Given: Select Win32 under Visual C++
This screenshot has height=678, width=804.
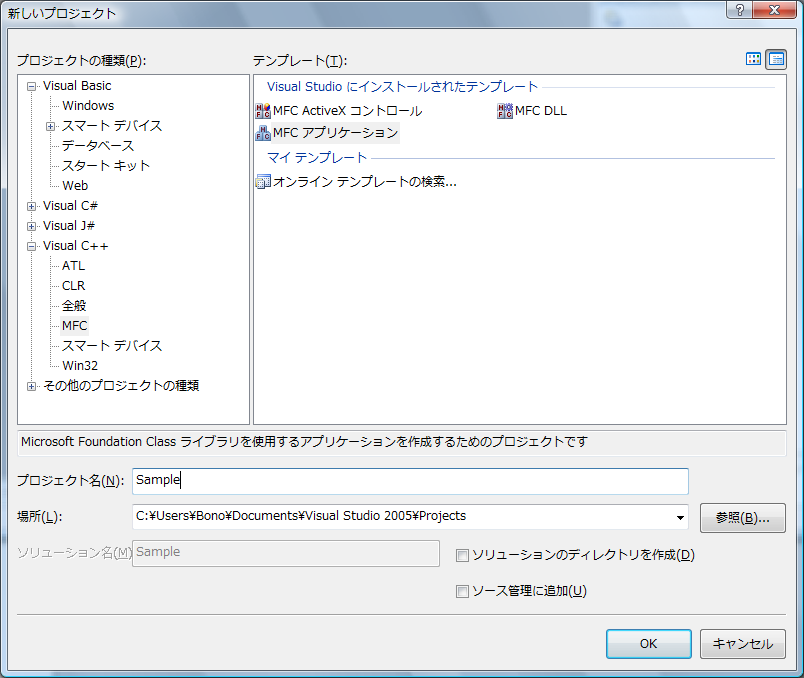Looking at the screenshot, I should (x=80, y=366).
